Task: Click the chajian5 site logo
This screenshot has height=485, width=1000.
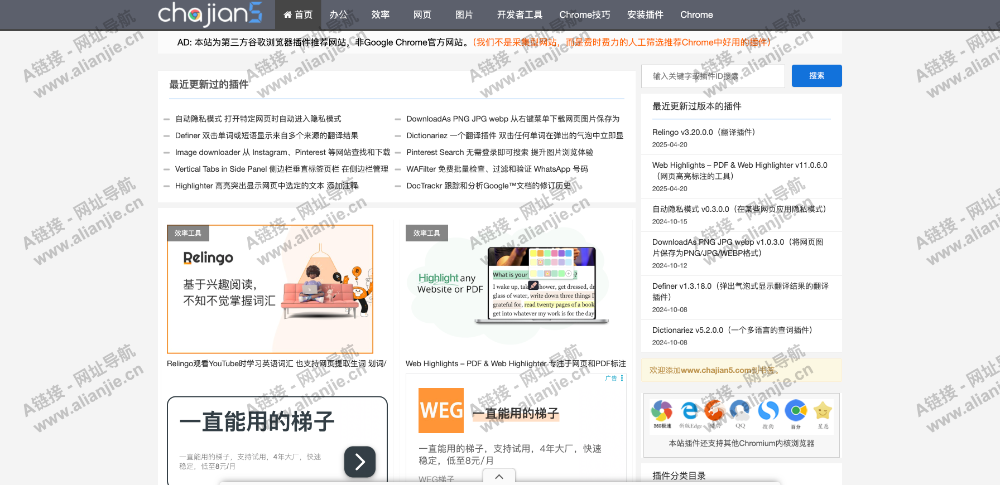Action: click(210, 14)
